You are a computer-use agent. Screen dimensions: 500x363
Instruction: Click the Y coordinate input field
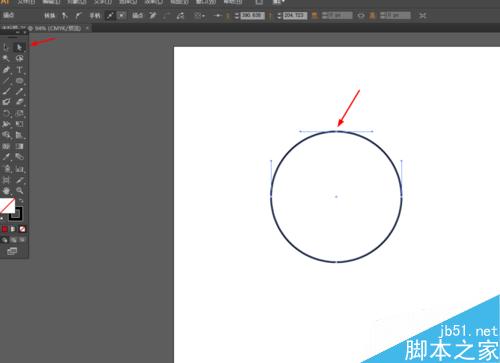(x=295, y=16)
